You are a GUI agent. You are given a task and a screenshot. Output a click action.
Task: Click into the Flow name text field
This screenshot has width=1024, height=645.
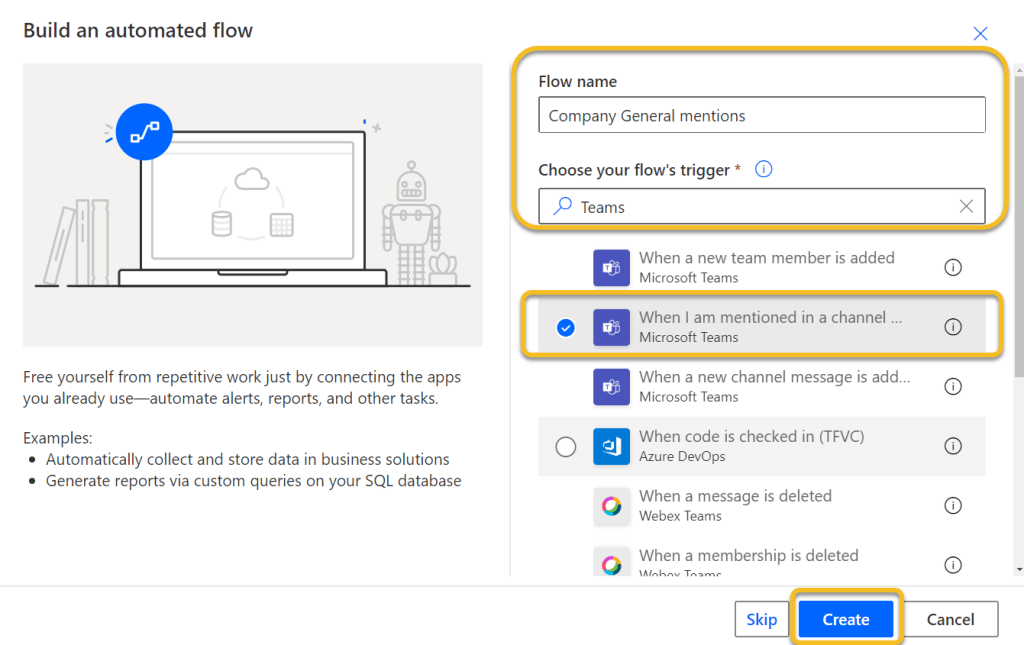pyautogui.click(x=762, y=116)
